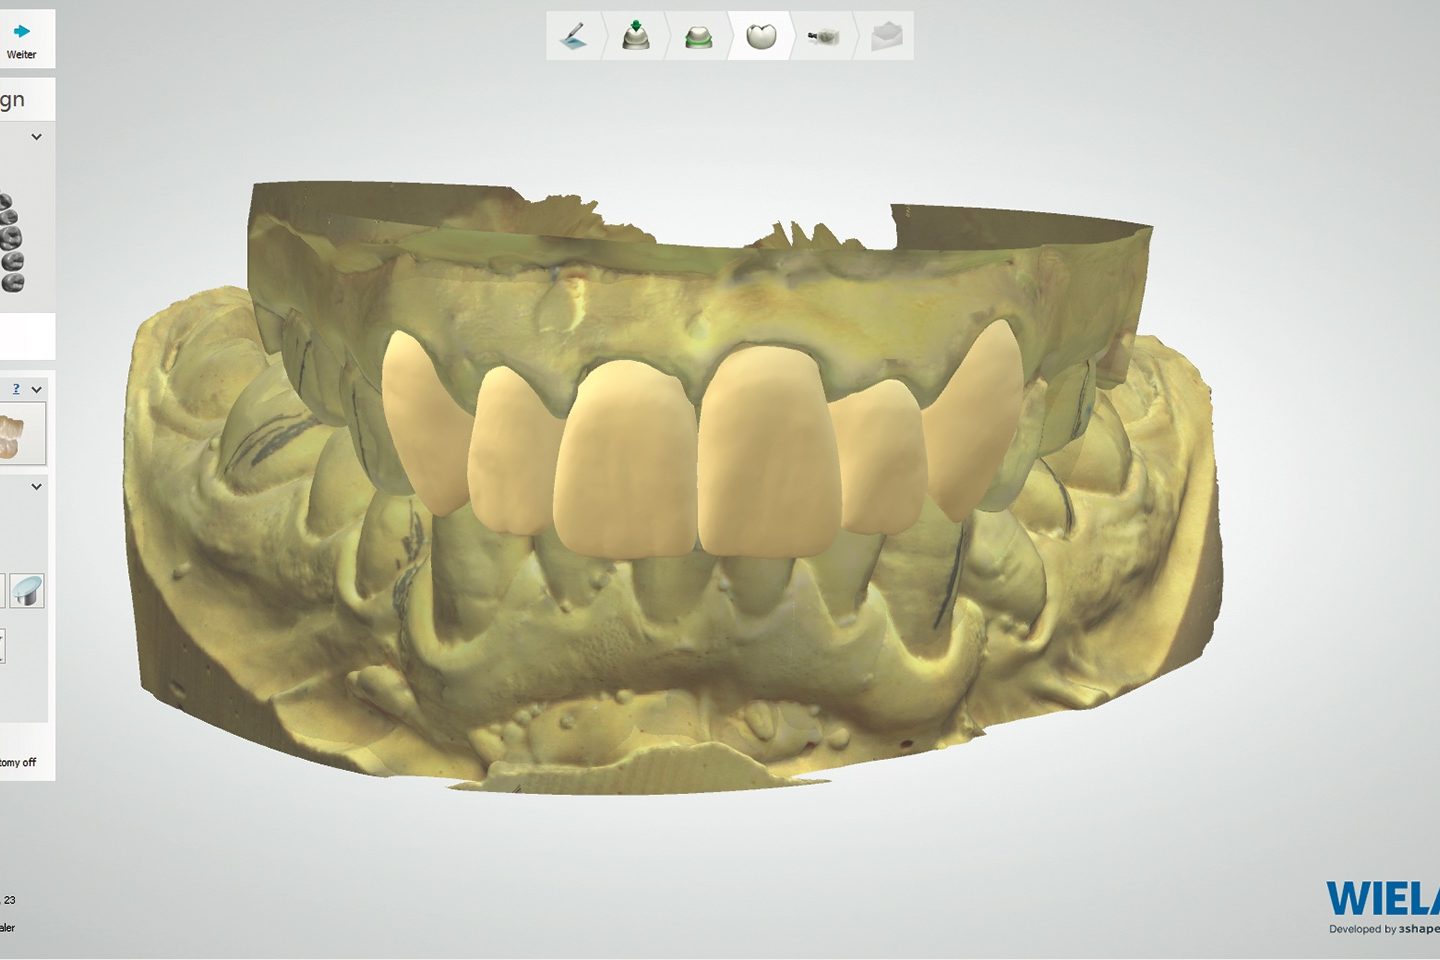Go to the margin line workflow step
The height and width of the screenshot is (960, 1440).
click(698, 38)
